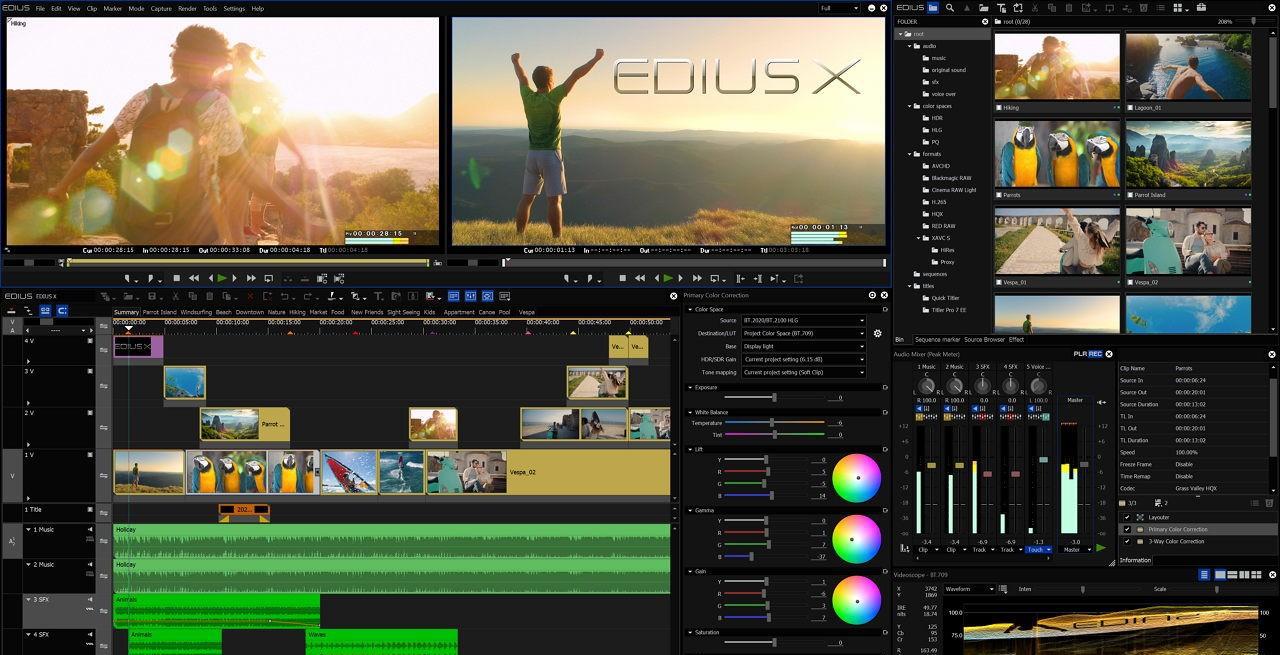This screenshot has width=1280, height=655.
Task: Toggle the Primary Color Correction effect checkbox
Action: pos(1127,529)
